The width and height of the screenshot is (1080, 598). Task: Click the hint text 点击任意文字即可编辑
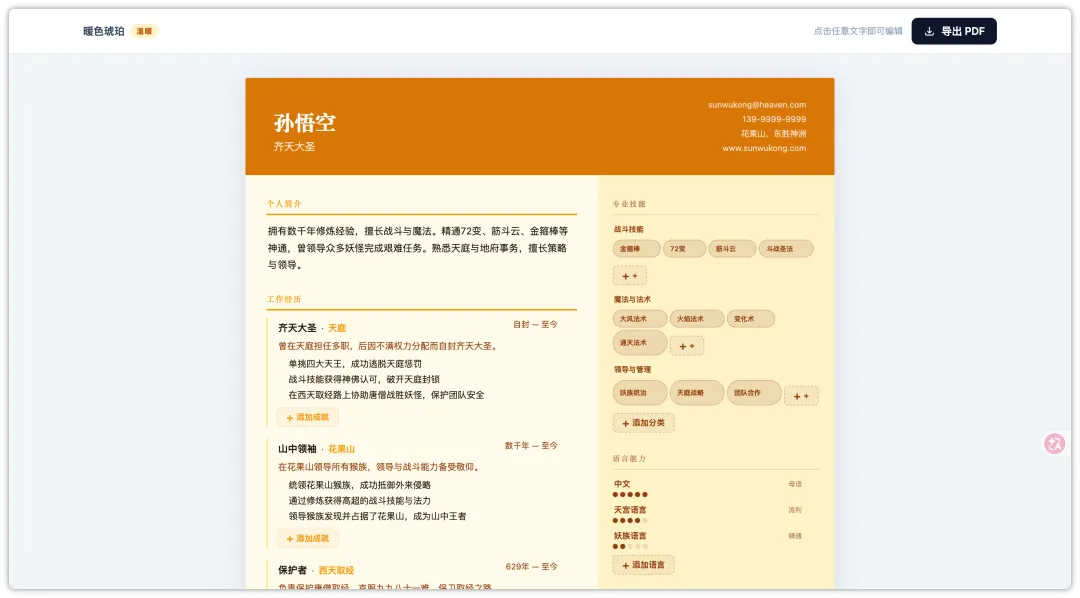click(x=858, y=31)
